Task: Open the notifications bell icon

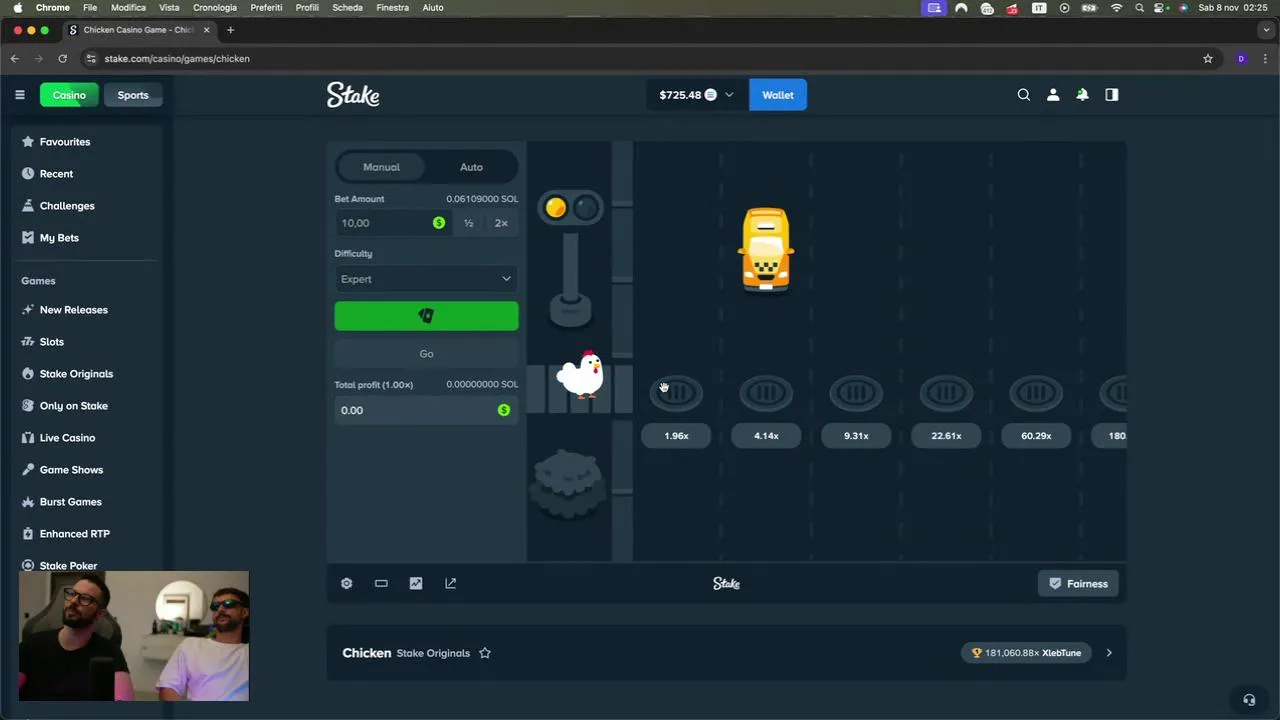Action: click(x=1082, y=95)
